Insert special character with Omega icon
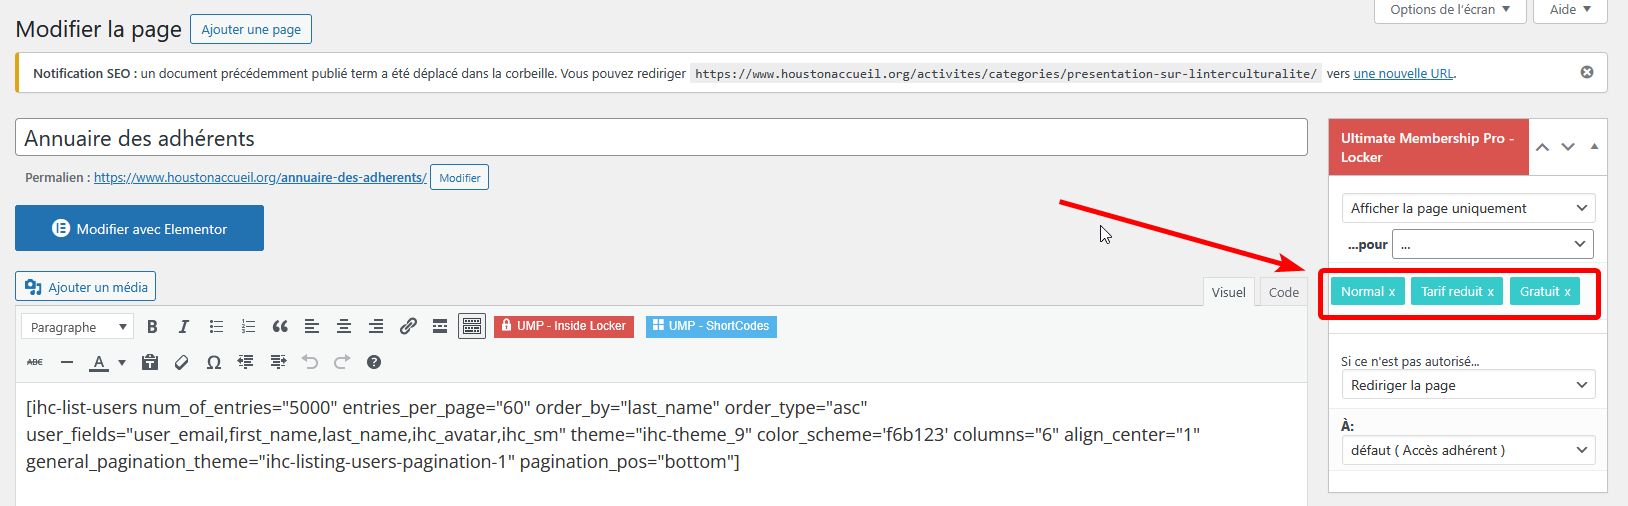The width and height of the screenshot is (1628, 506). coord(214,362)
